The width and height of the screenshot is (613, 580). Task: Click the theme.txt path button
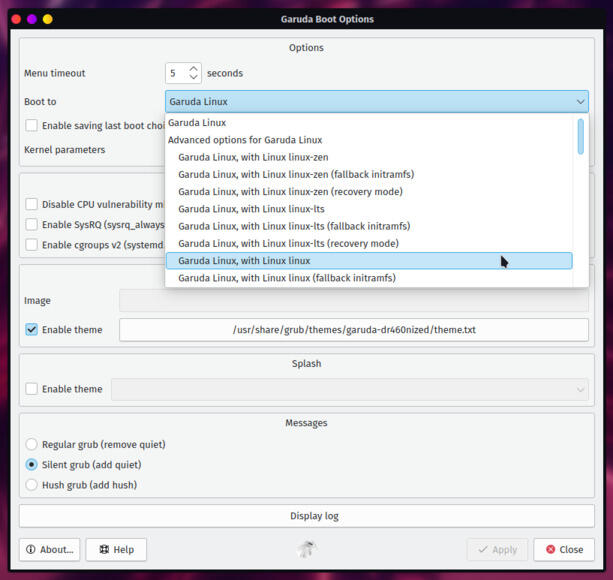[354, 330]
